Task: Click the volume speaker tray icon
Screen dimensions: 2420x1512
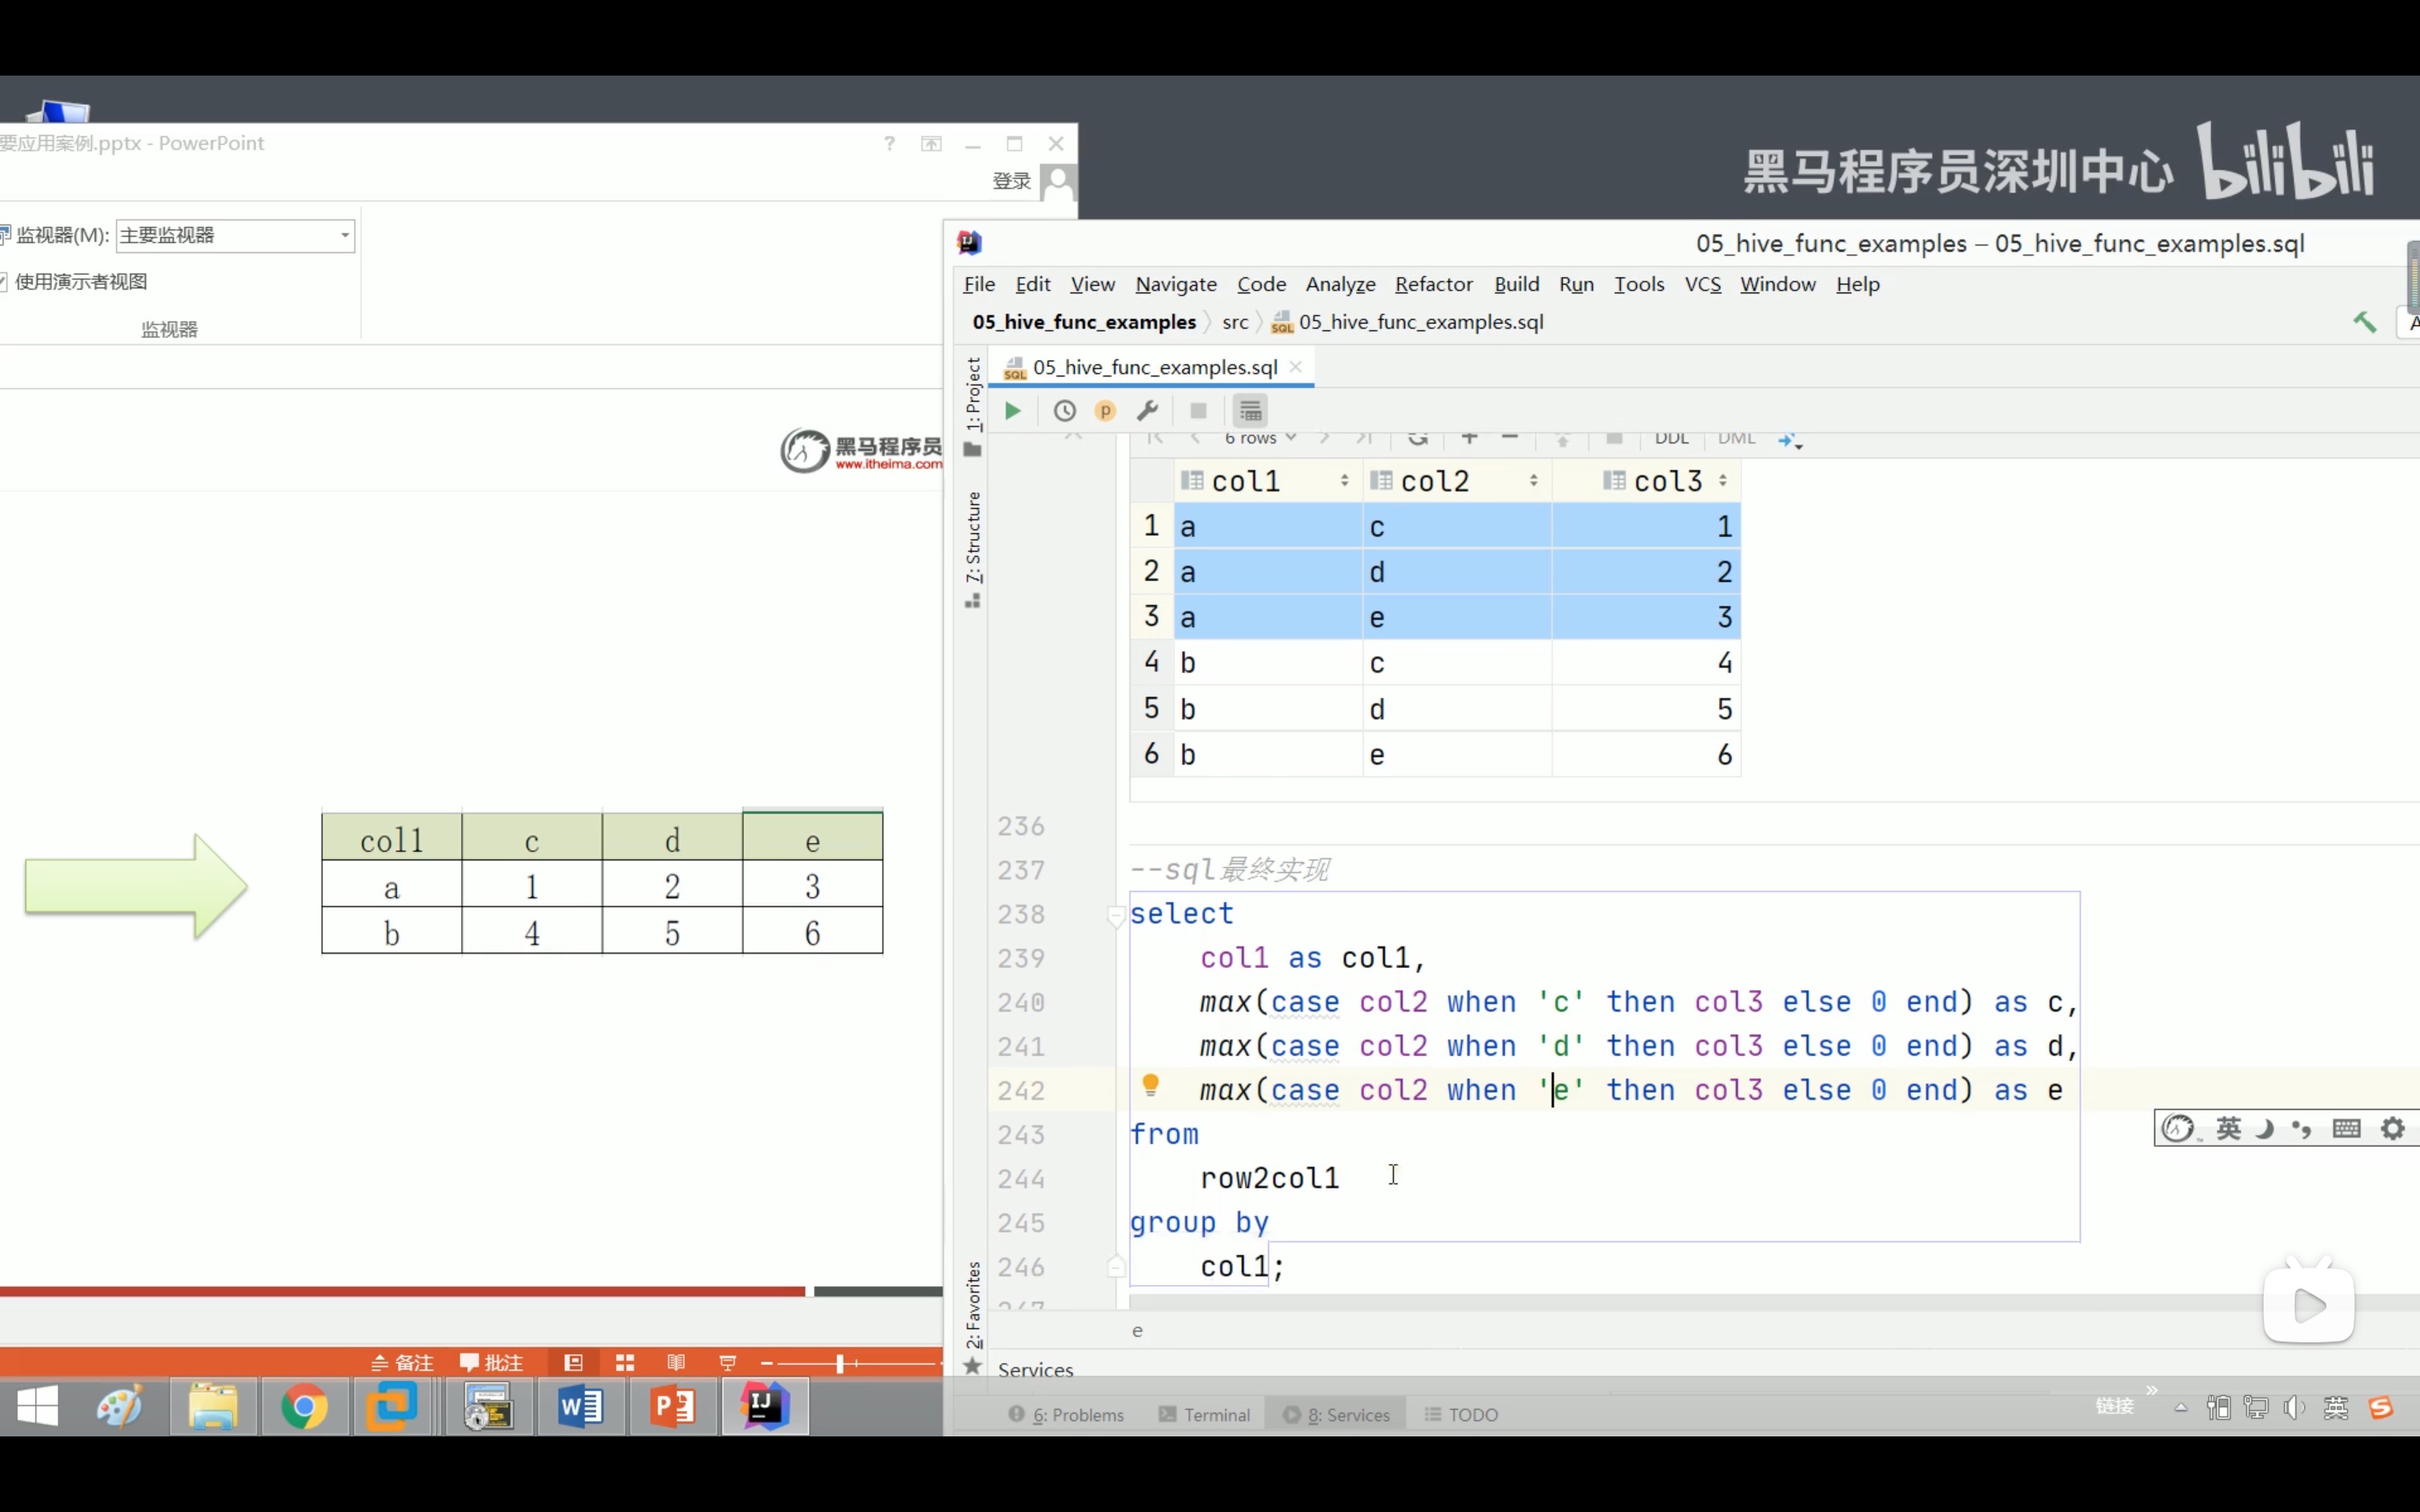Action: pyautogui.click(x=2294, y=1408)
